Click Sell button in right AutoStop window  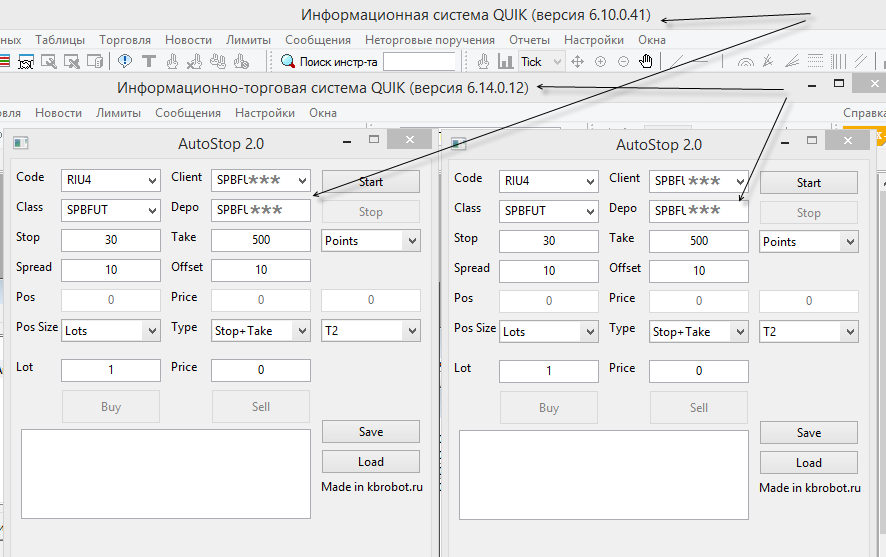tap(698, 408)
